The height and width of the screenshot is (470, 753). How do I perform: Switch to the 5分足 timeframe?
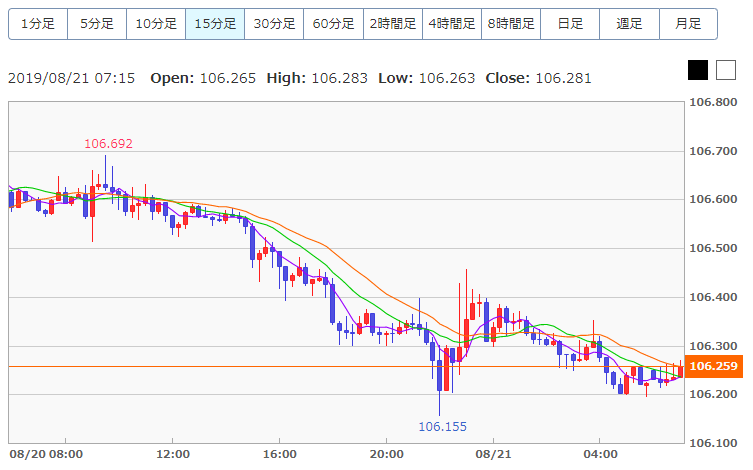[97, 24]
